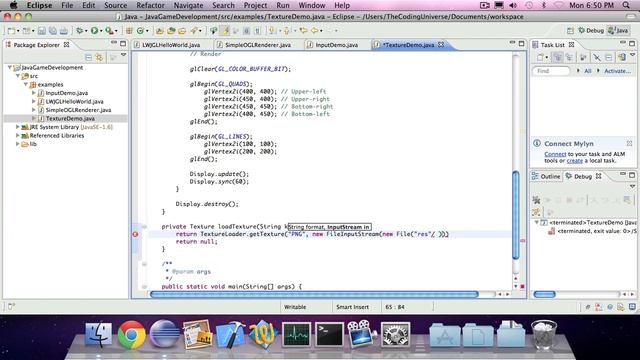This screenshot has width=640, height=360.
Task: Click the New file wizard toolbar icon
Action: click(x=12, y=31)
